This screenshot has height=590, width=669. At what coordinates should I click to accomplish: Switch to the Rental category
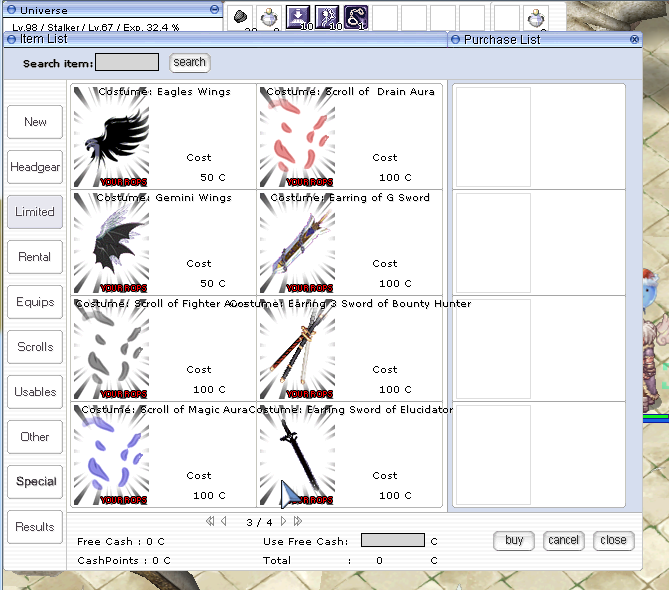(x=35, y=257)
